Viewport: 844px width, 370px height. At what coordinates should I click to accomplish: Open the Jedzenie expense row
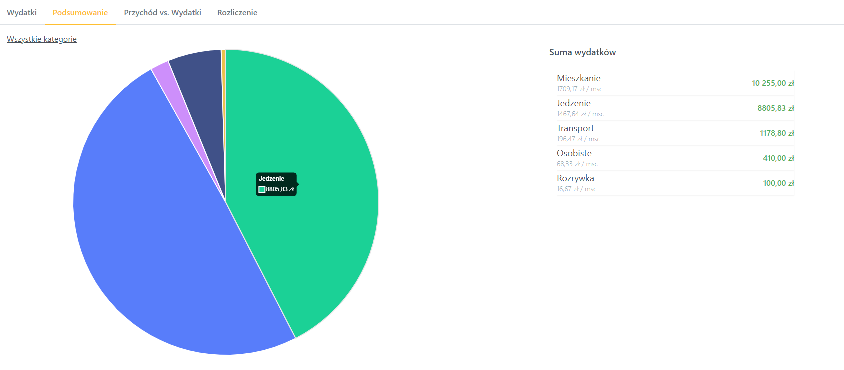coord(676,108)
